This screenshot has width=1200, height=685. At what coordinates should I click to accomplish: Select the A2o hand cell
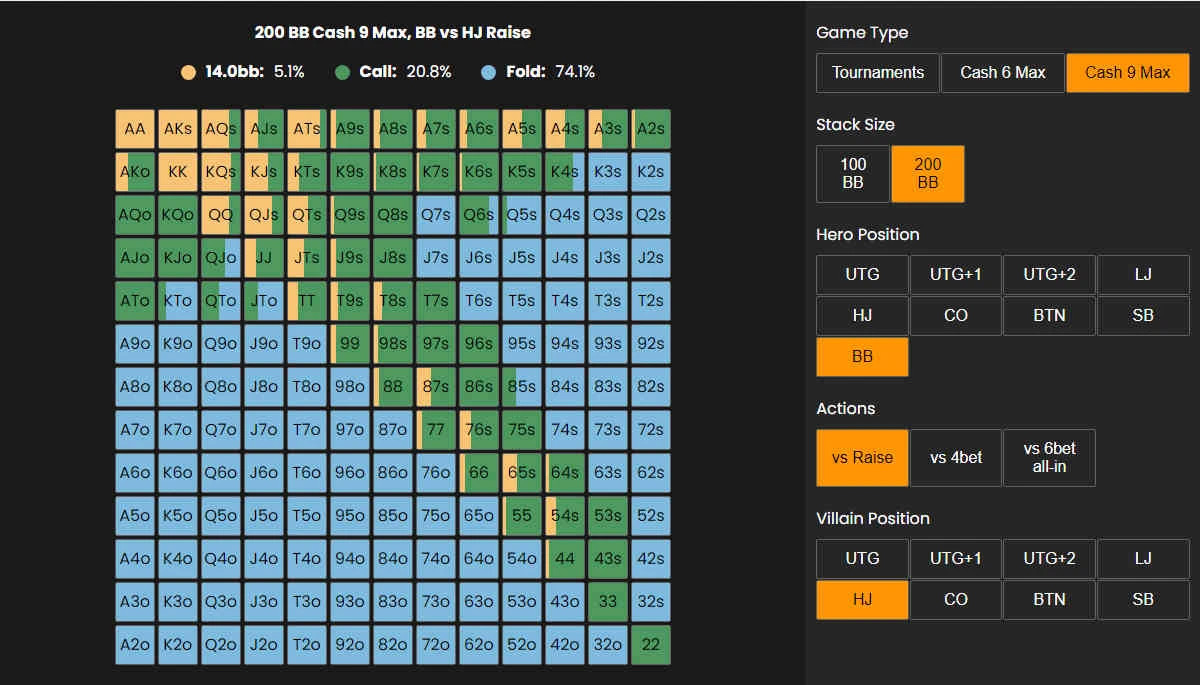[x=135, y=645]
